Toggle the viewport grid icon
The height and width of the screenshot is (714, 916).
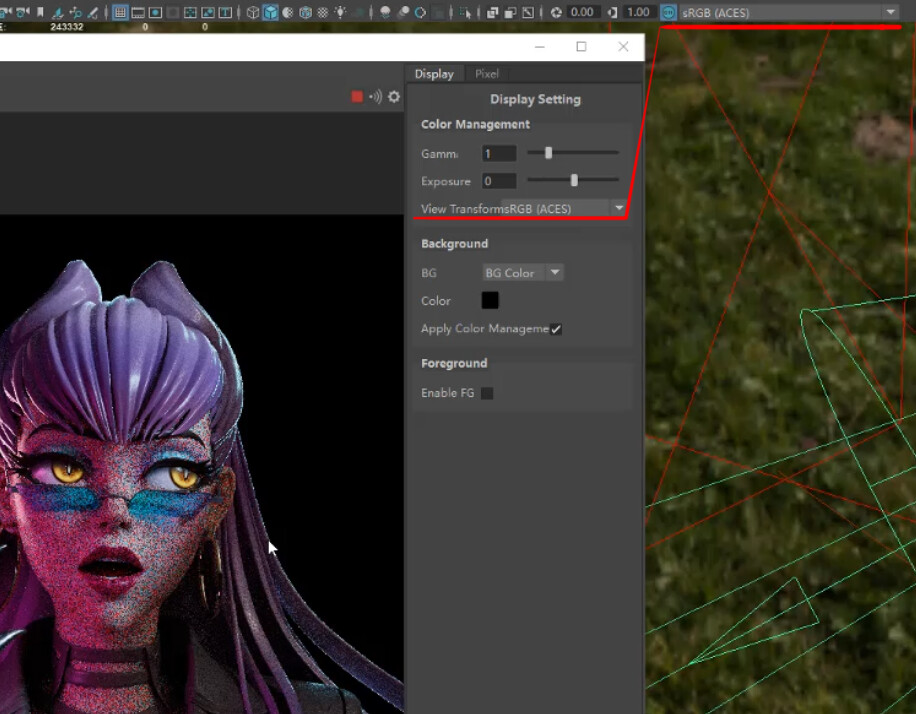pos(120,13)
